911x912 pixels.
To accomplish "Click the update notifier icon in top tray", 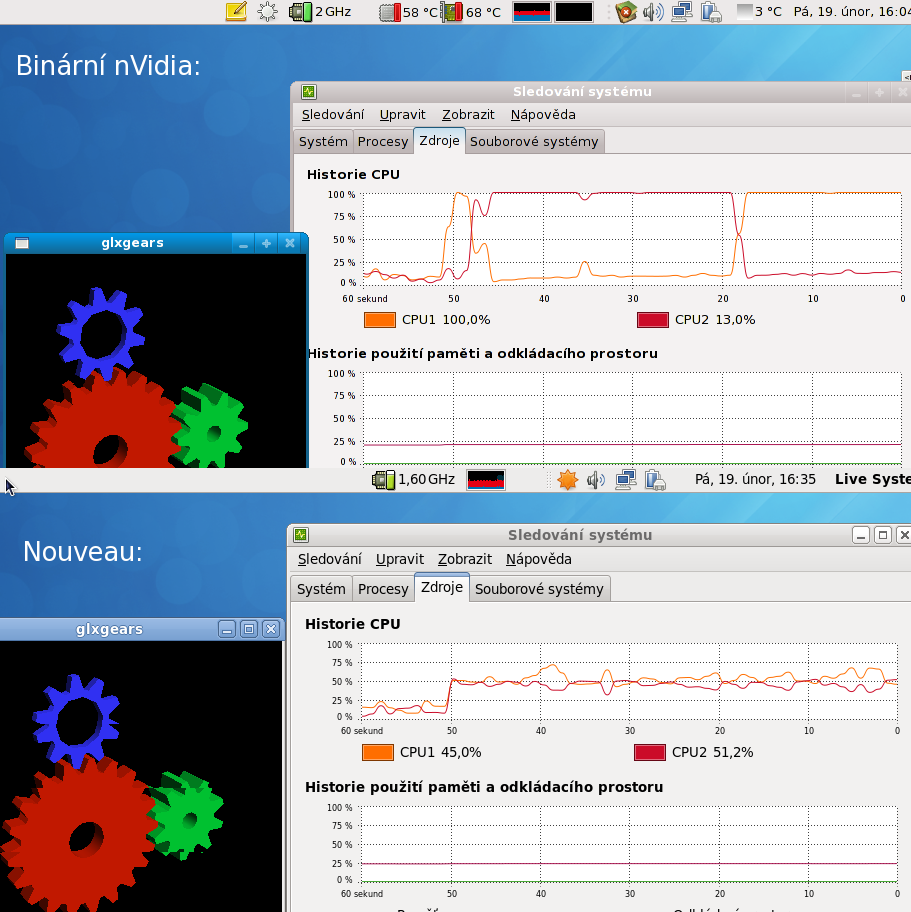I will [626, 12].
